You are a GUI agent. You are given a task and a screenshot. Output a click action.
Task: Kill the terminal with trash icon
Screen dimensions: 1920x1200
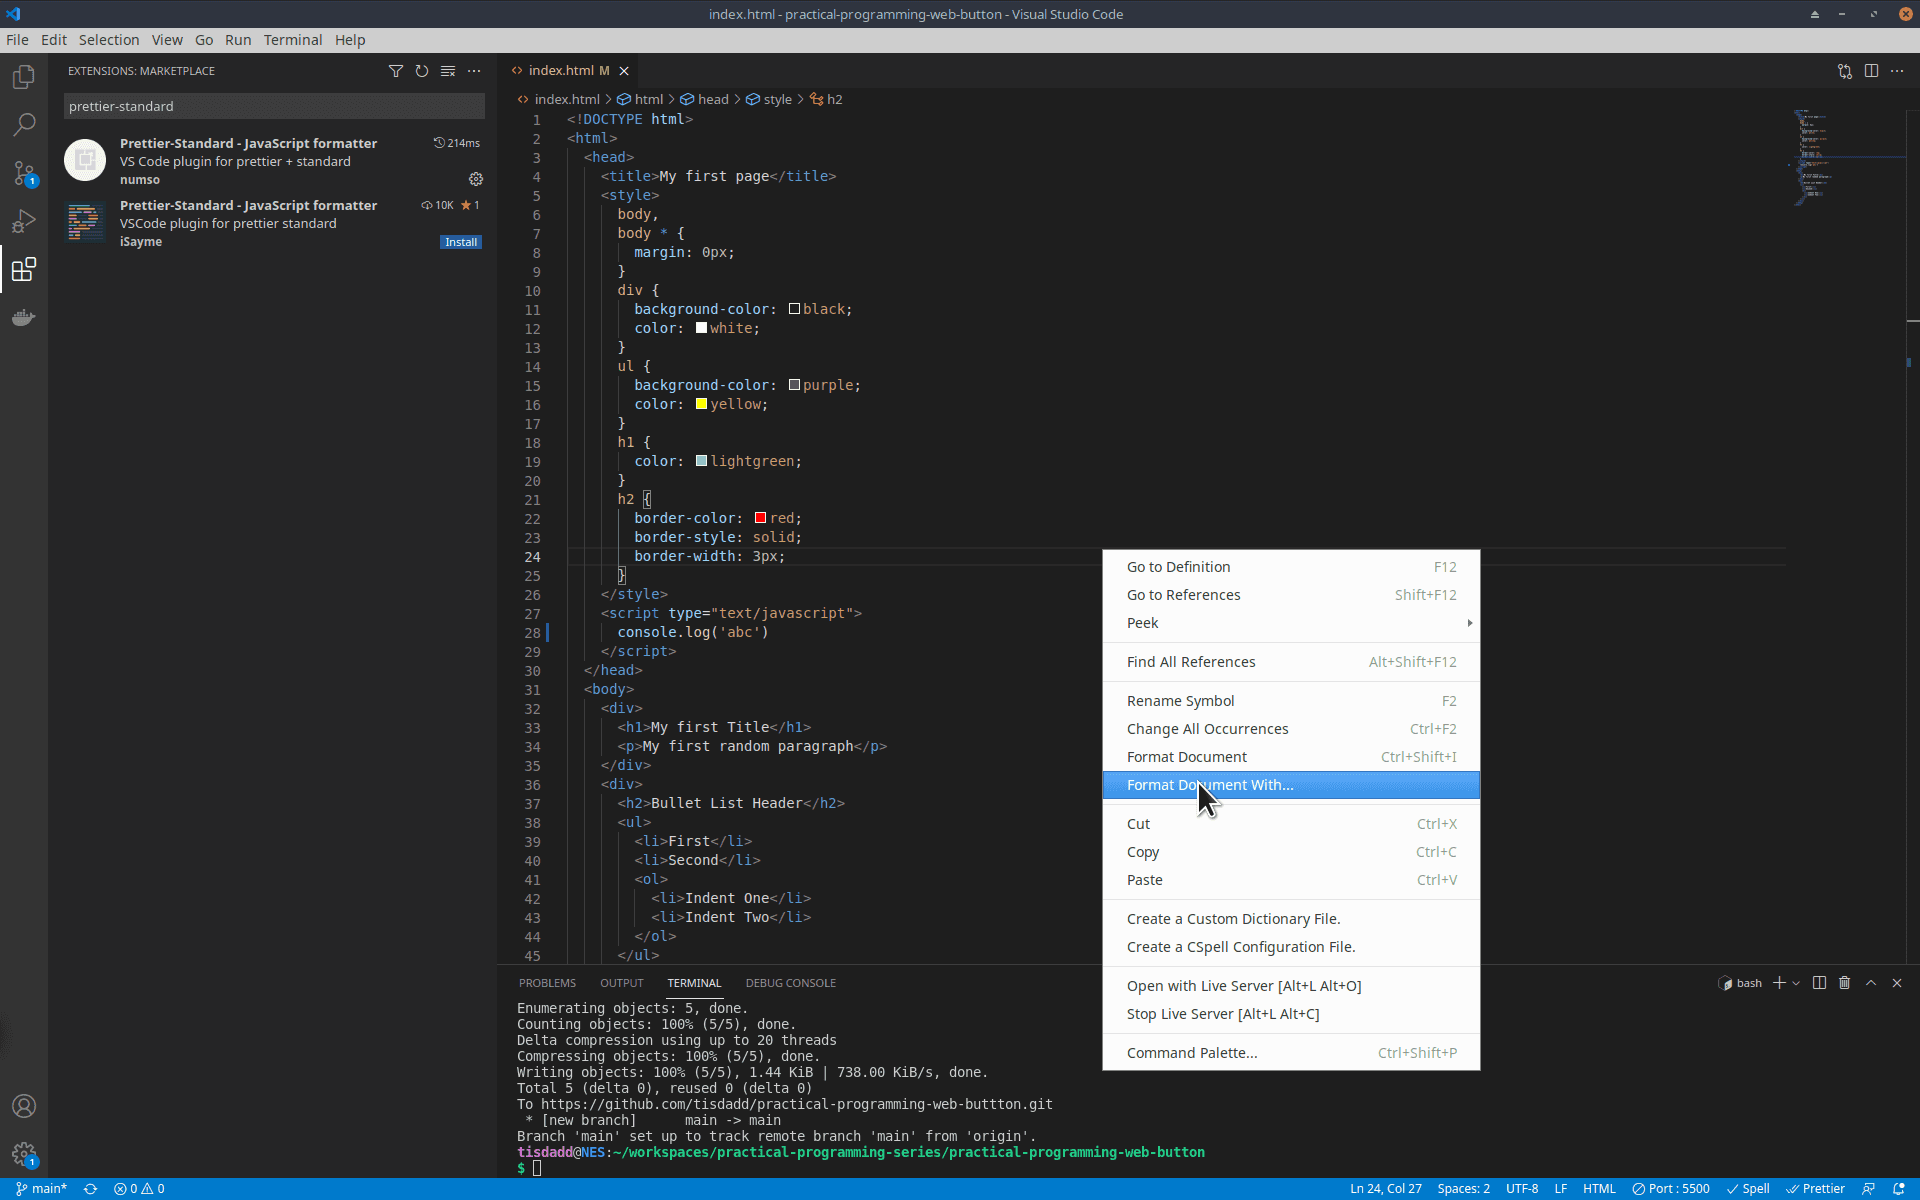tap(1845, 983)
